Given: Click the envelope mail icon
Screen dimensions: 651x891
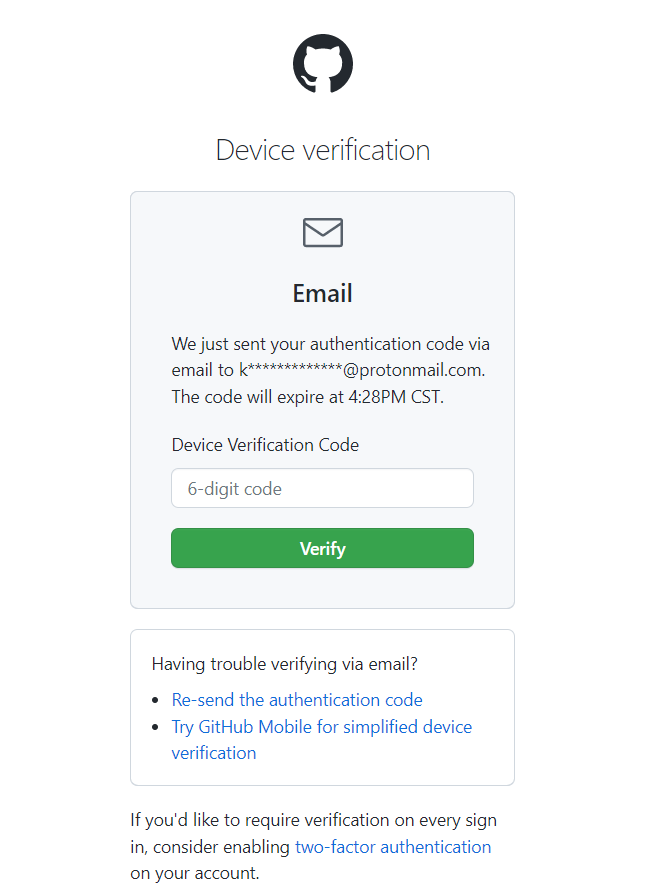Looking at the screenshot, I should pyautogui.click(x=323, y=232).
